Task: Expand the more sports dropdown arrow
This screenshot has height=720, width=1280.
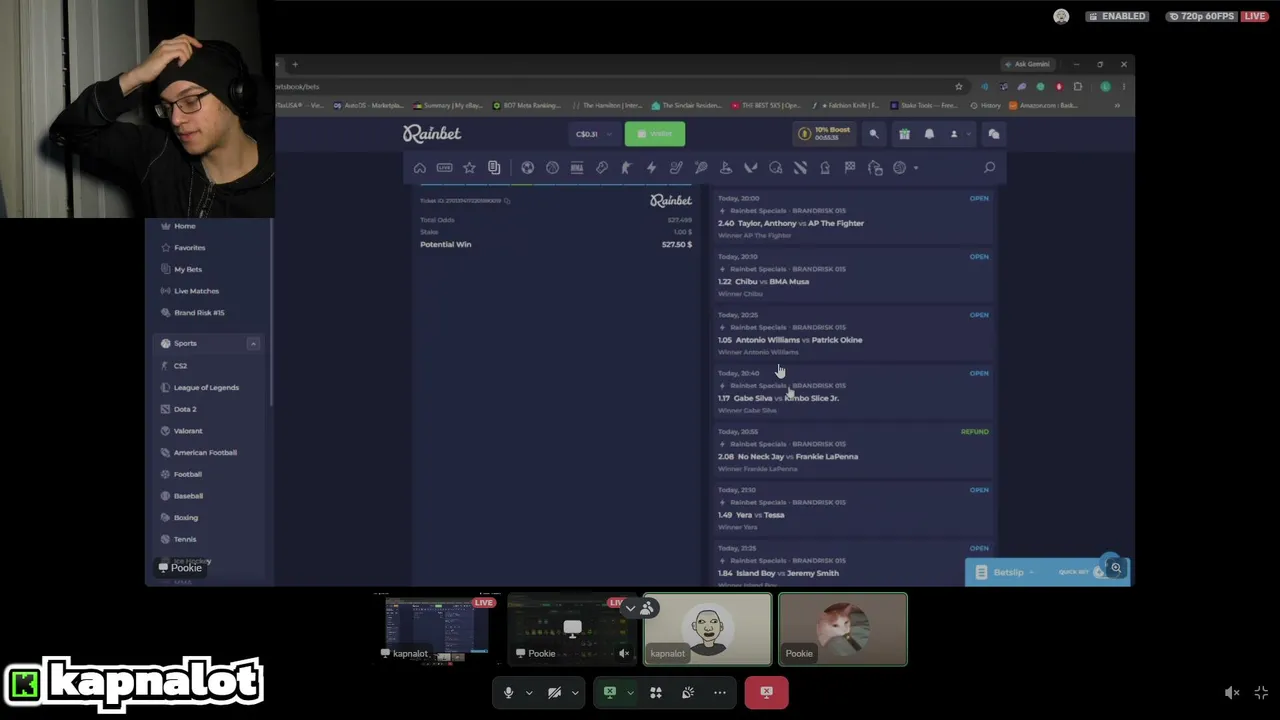Action: click(915, 168)
